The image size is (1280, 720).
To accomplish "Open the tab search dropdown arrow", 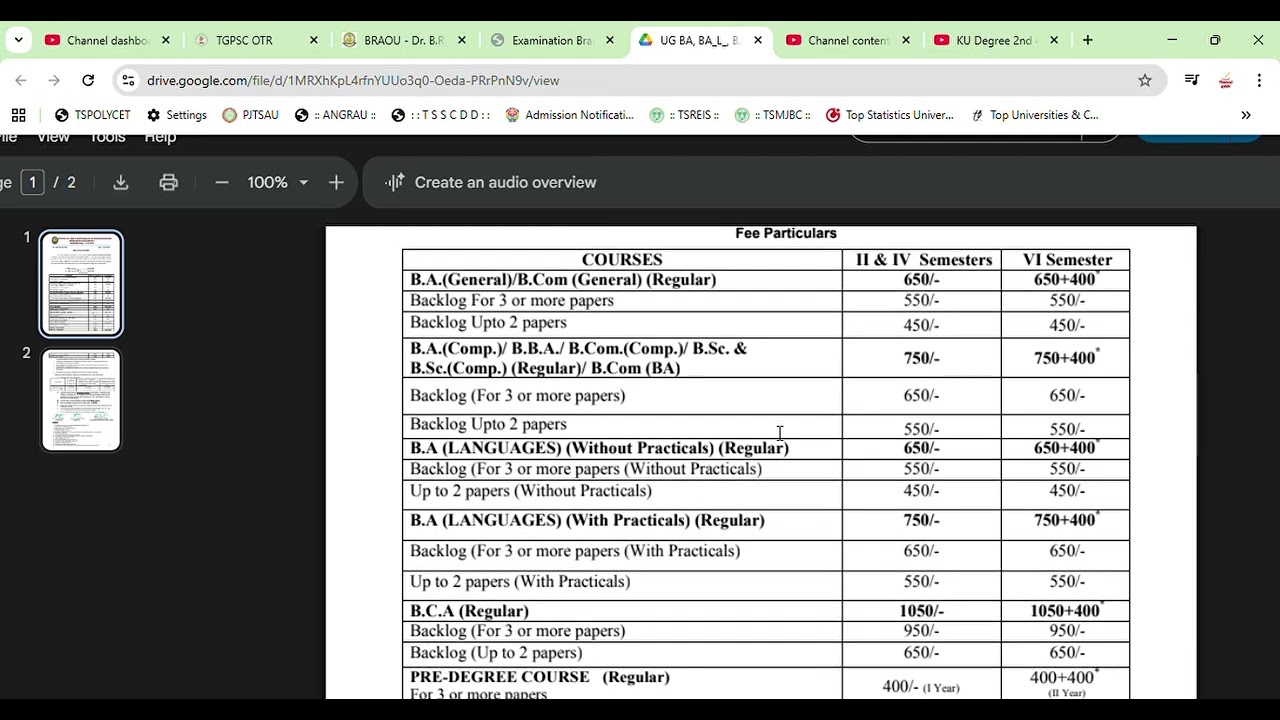I will (x=18, y=40).
